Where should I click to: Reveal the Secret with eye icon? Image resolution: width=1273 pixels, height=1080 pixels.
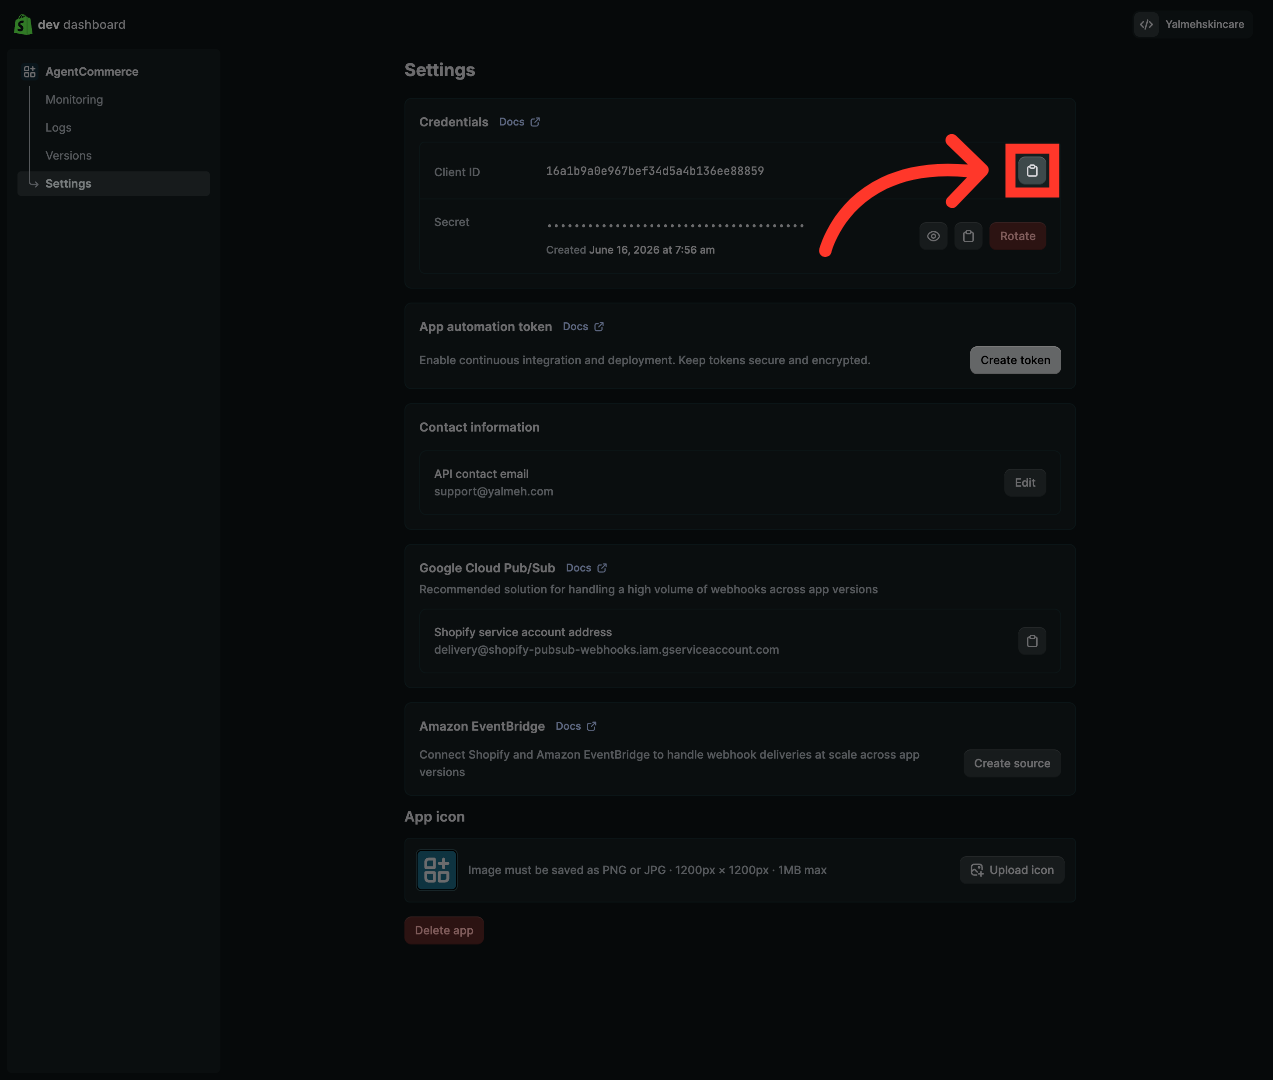[x=933, y=236]
